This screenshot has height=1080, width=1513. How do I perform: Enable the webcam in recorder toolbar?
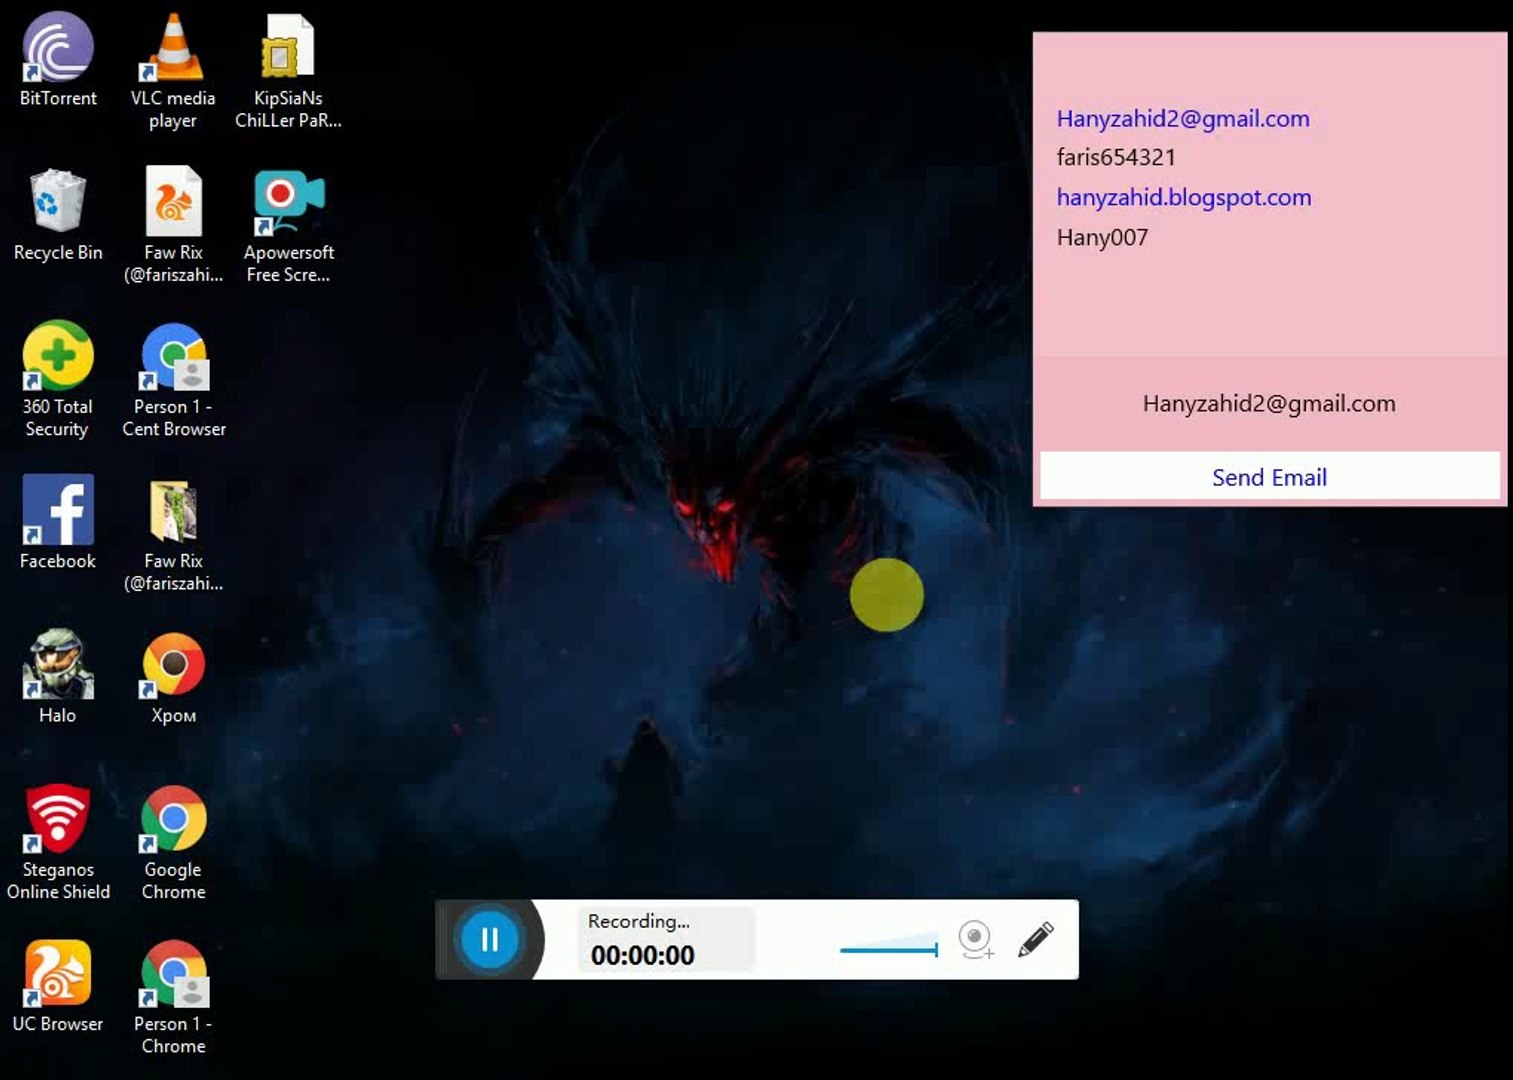click(975, 939)
